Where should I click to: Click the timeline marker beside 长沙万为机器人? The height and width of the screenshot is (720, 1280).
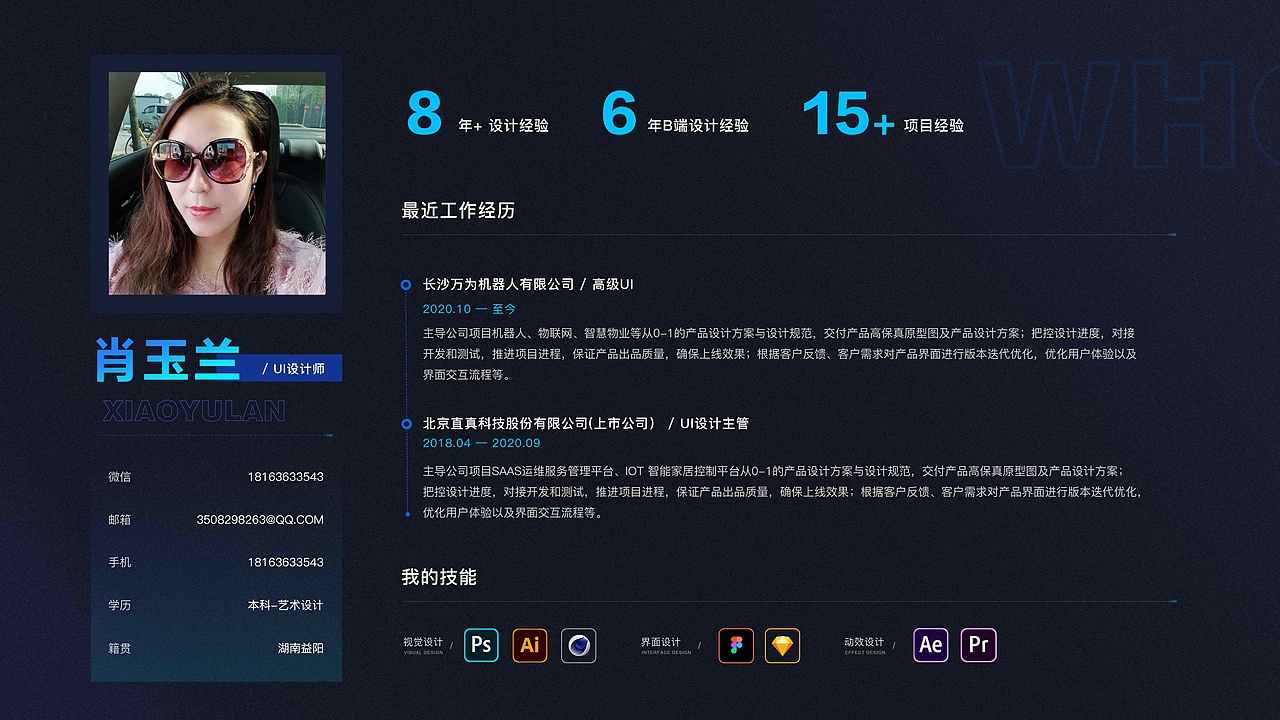tap(406, 285)
